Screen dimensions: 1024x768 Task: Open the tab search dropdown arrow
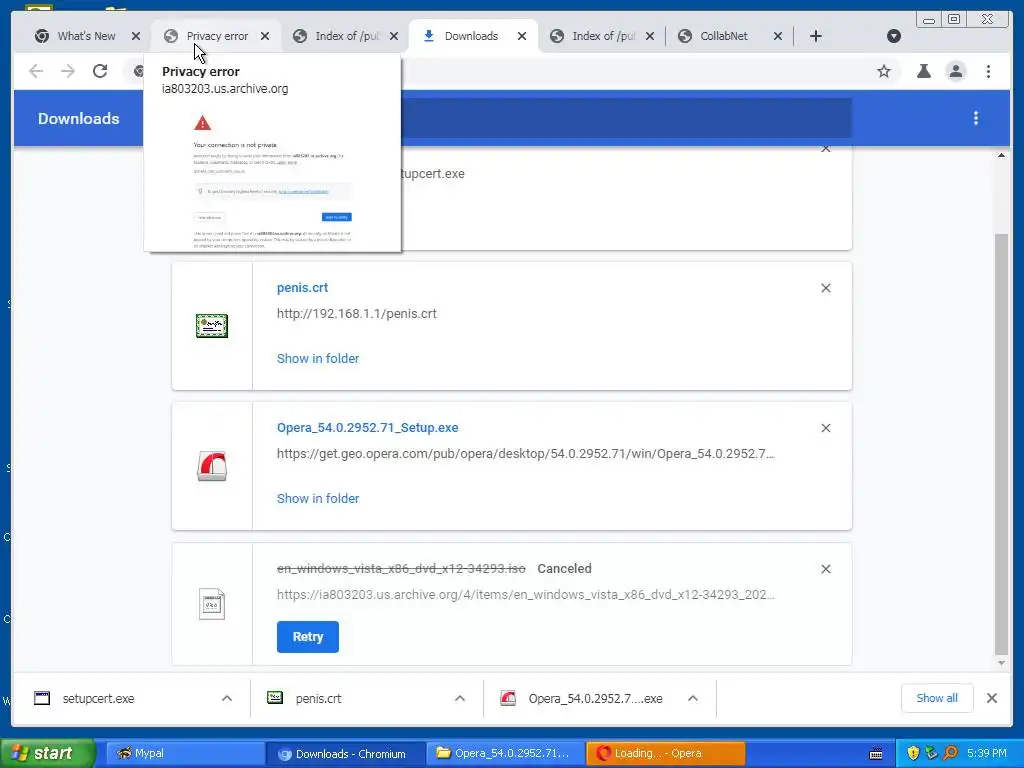click(x=894, y=36)
